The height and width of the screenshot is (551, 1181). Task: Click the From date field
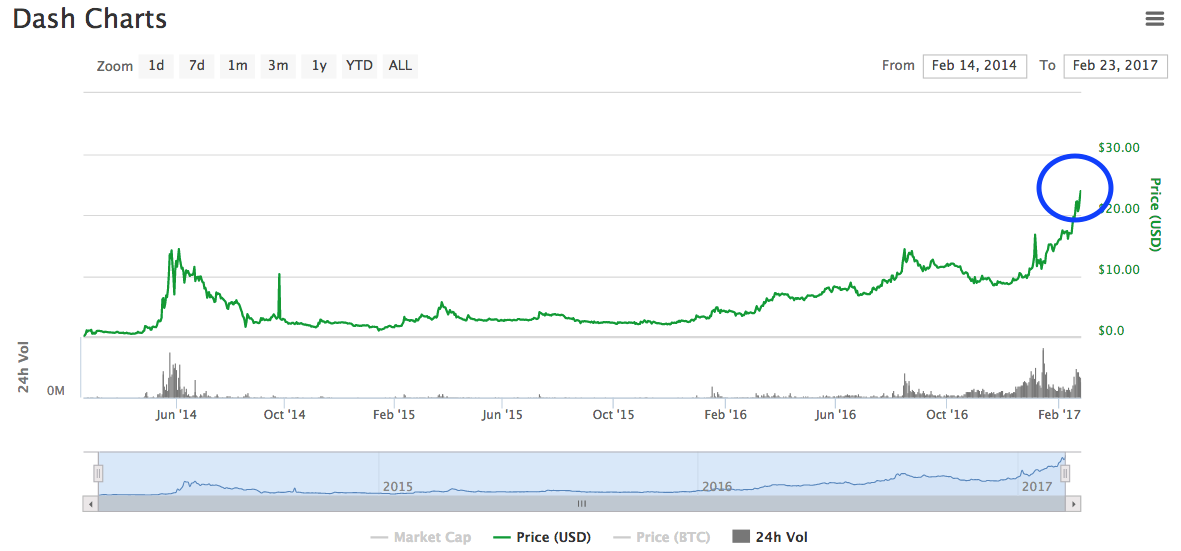pyautogui.click(x=974, y=66)
